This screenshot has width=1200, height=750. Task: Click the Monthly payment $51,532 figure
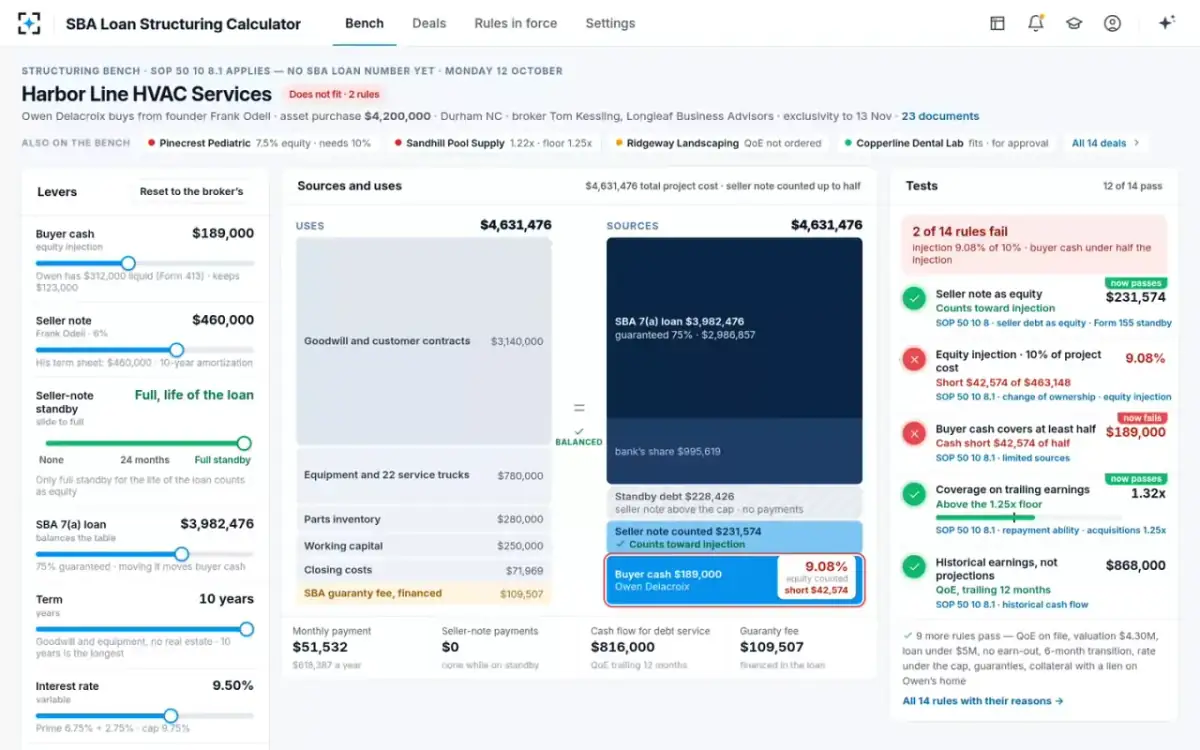point(320,647)
